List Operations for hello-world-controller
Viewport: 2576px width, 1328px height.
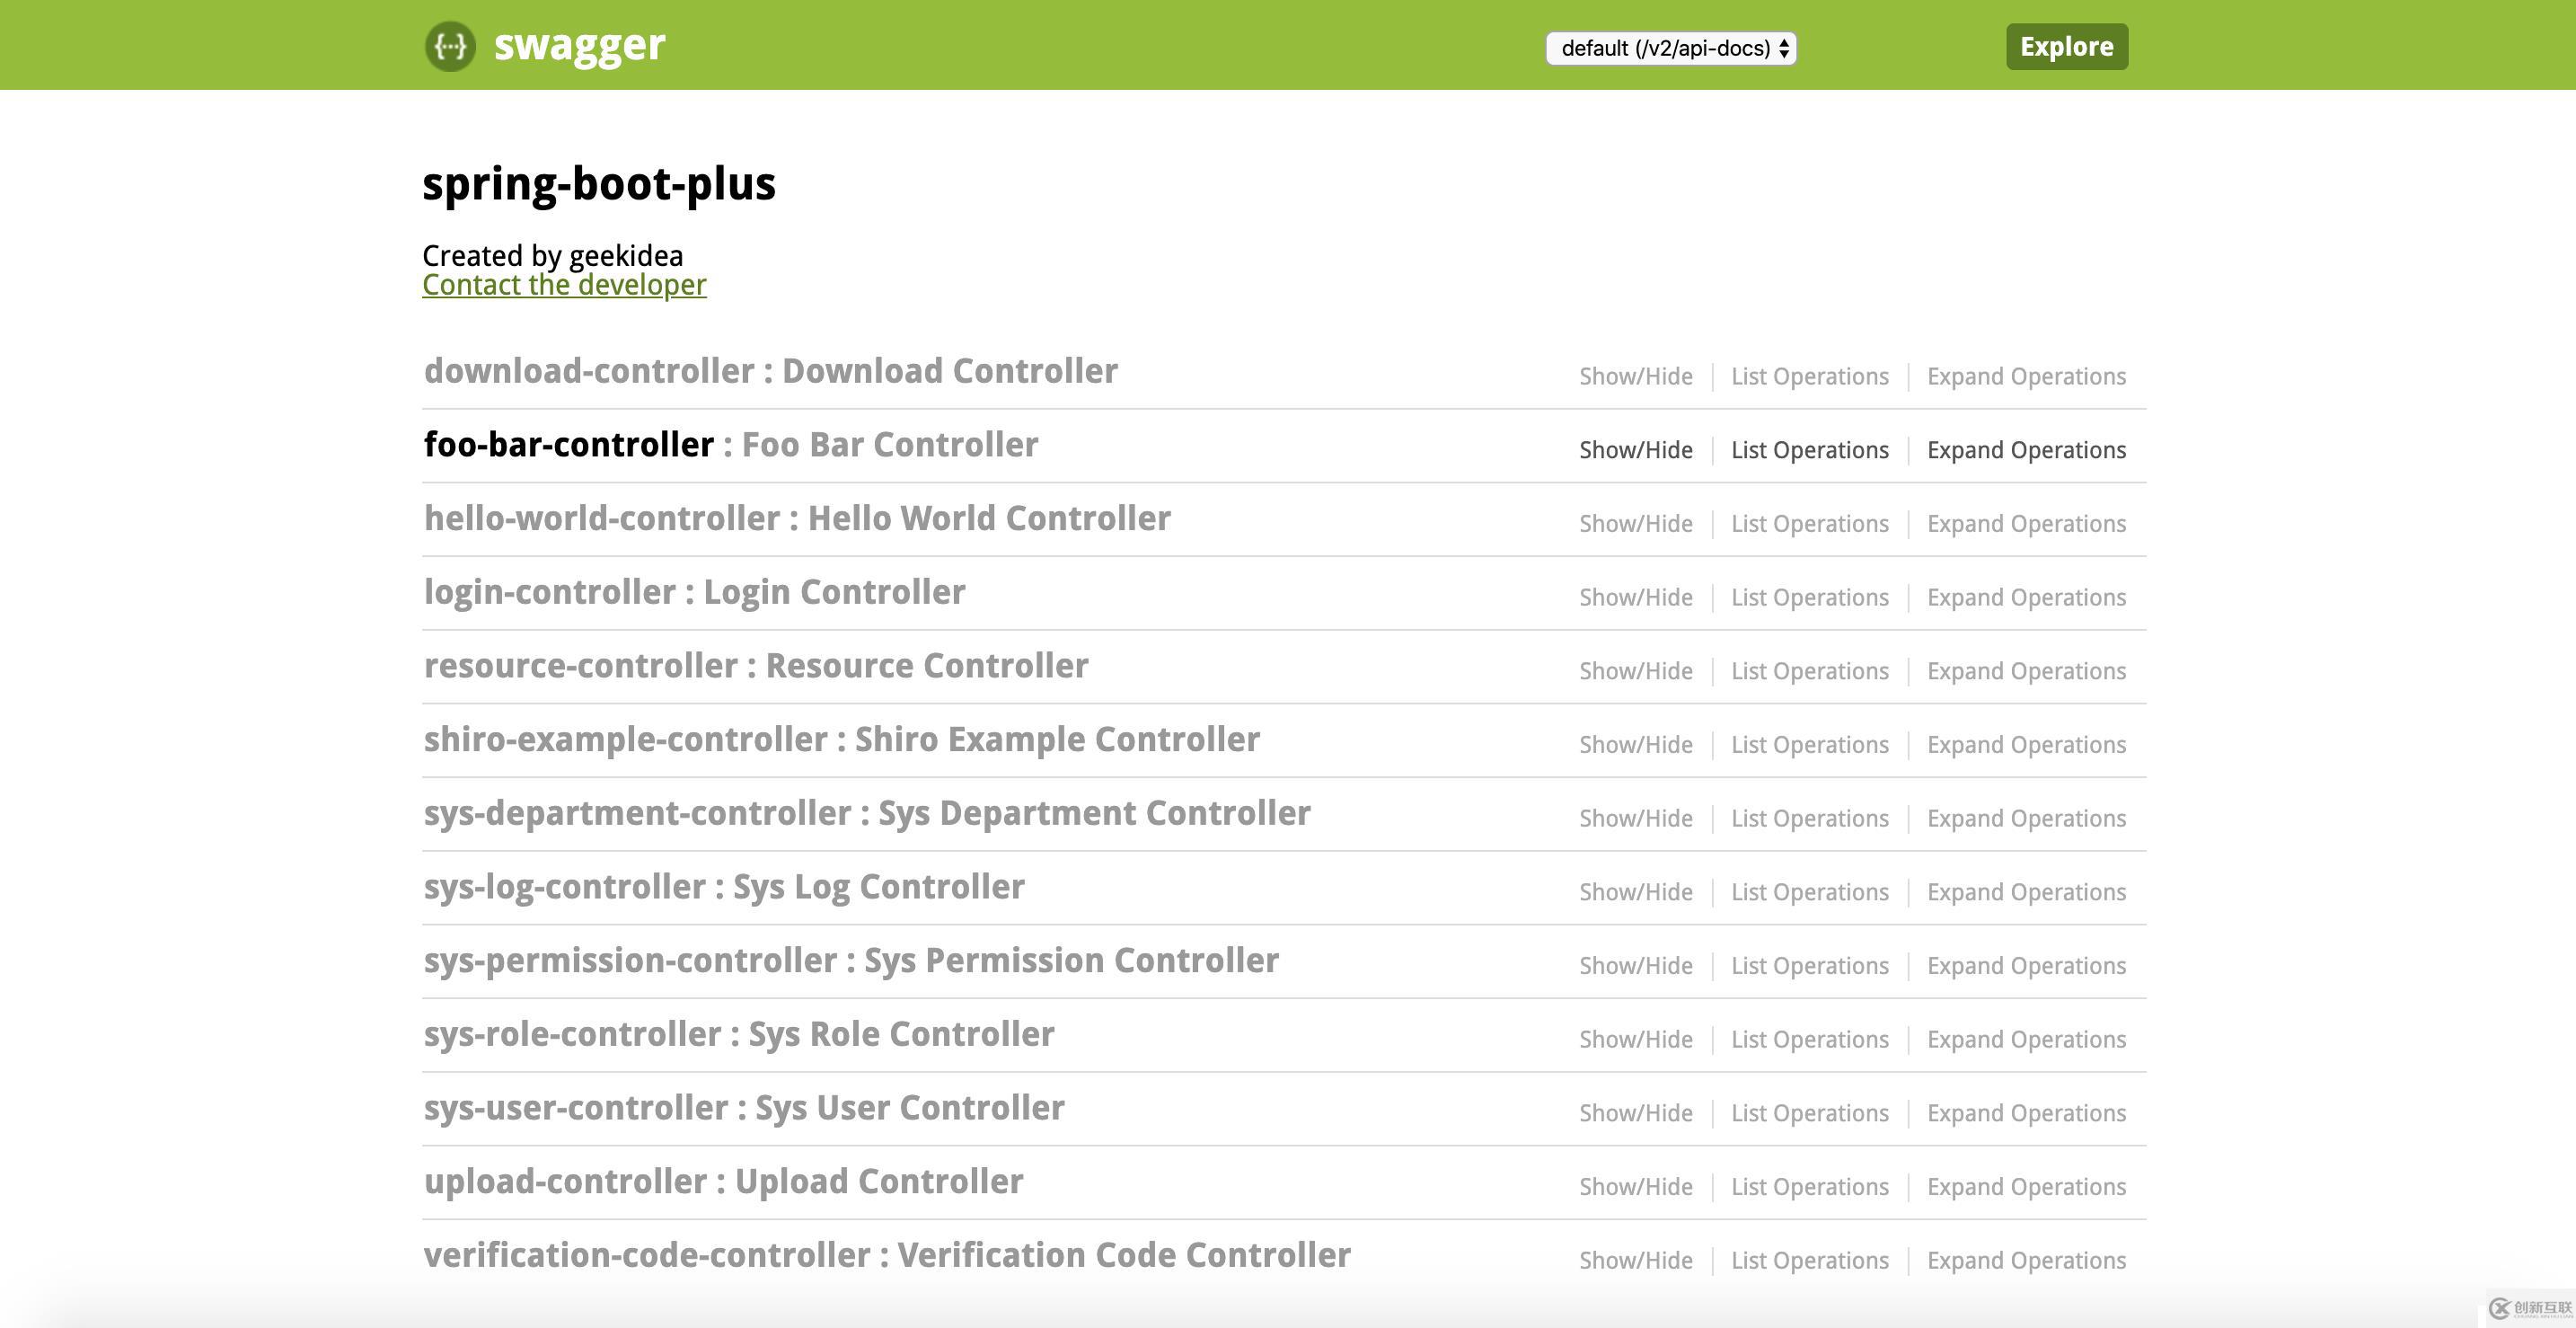(1810, 524)
